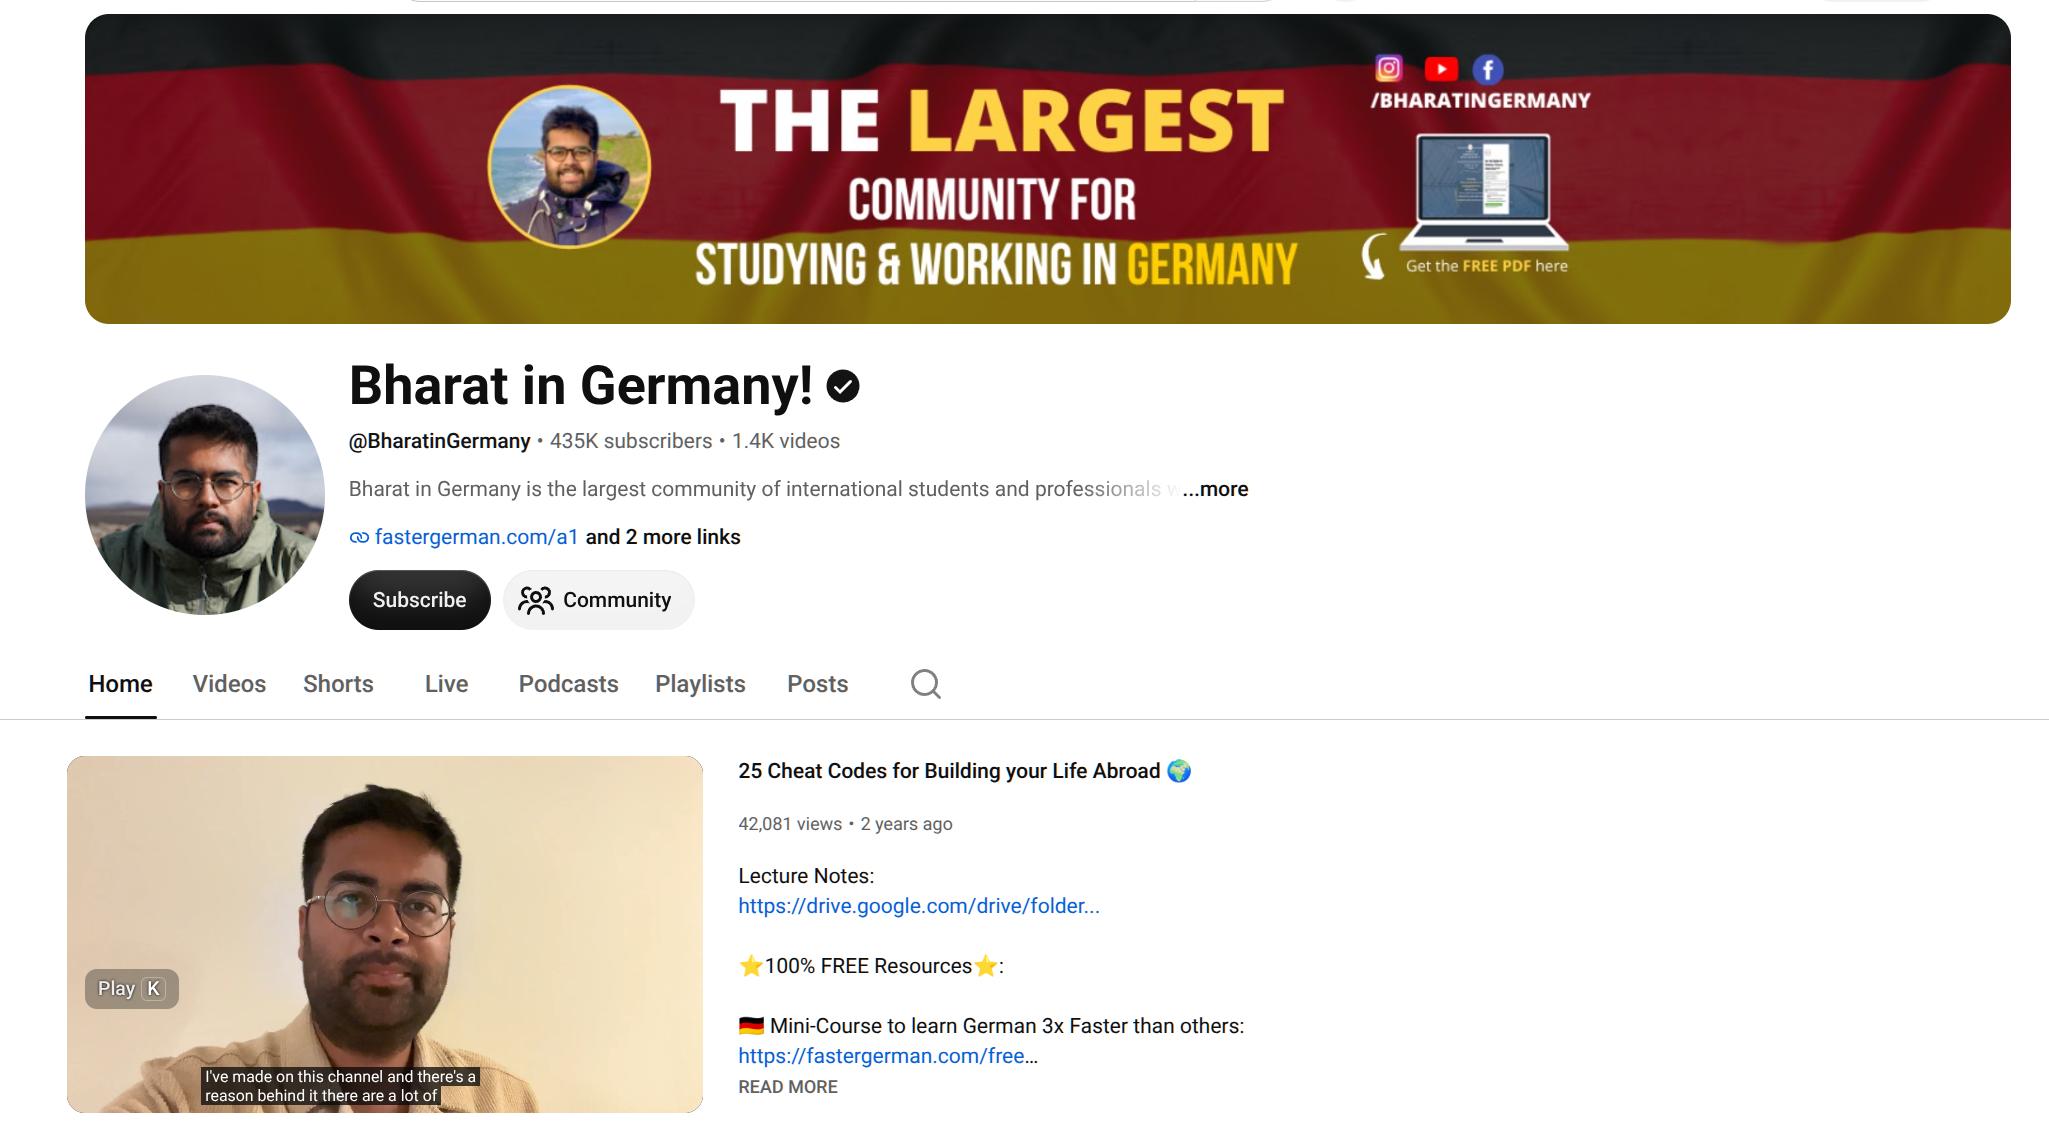Click the '435K subscribers' count
This screenshot has width=2049, height=1147.
coord(631,441)
